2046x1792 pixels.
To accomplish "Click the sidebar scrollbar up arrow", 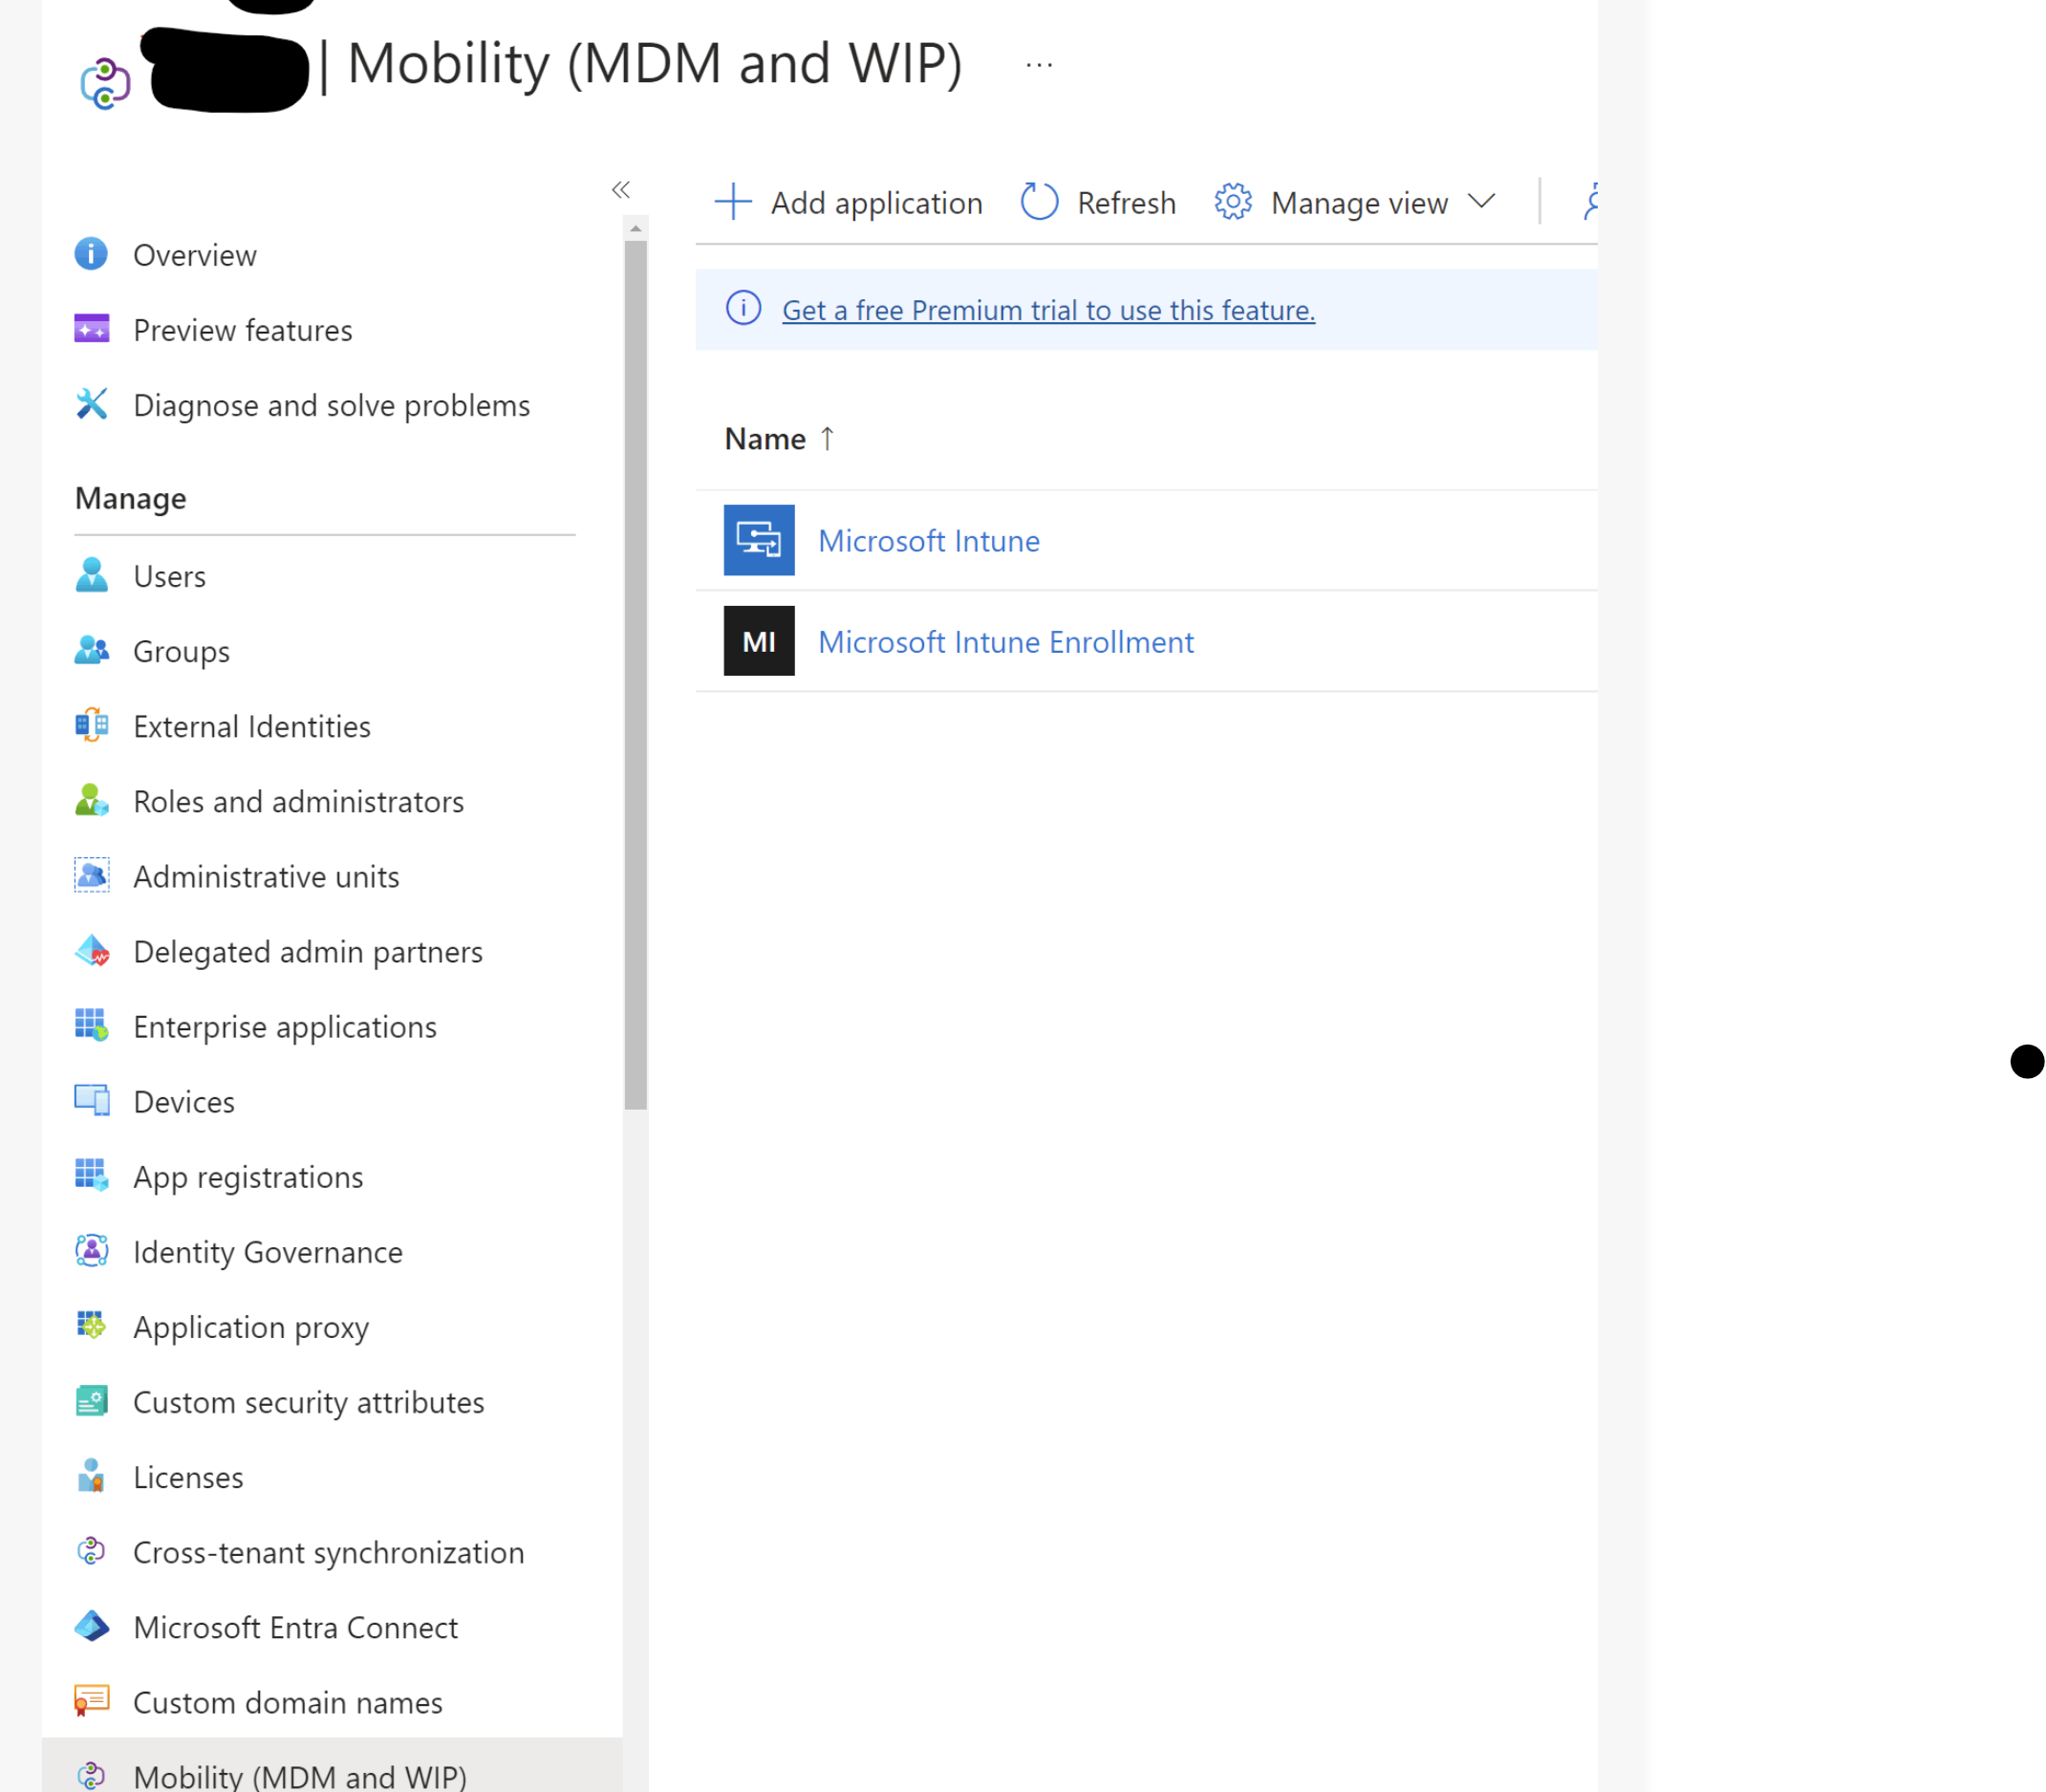I will point(635,228).
